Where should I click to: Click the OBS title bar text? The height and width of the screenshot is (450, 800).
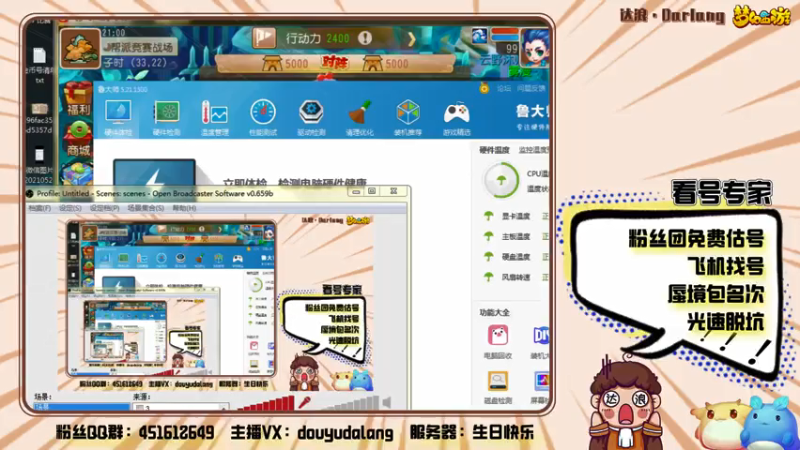tap(155, 194)
